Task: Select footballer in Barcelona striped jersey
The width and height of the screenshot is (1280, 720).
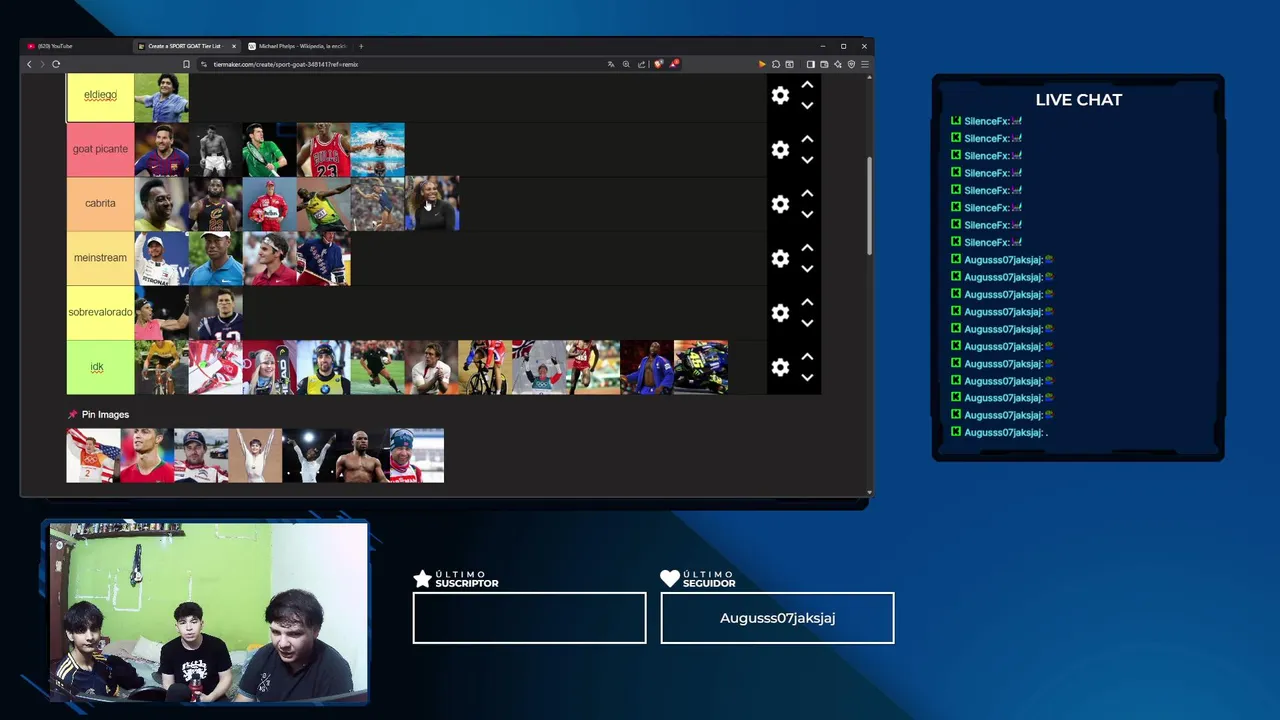Action: pos(161,149)
